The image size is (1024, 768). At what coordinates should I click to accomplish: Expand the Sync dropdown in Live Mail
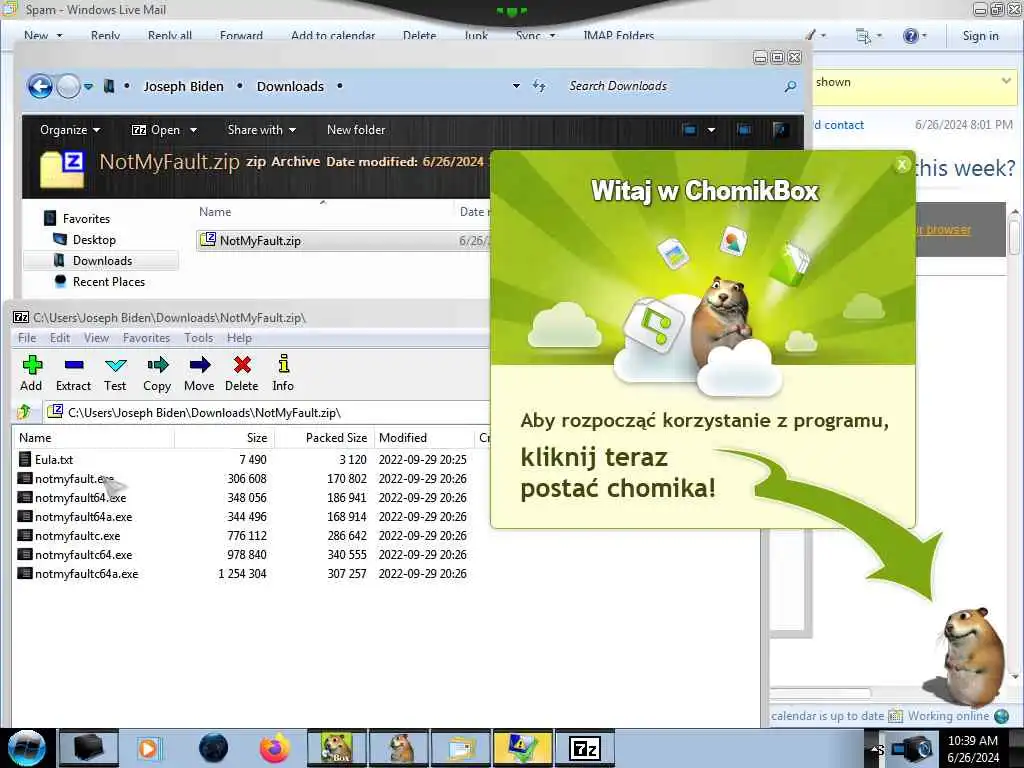(552, 36)
